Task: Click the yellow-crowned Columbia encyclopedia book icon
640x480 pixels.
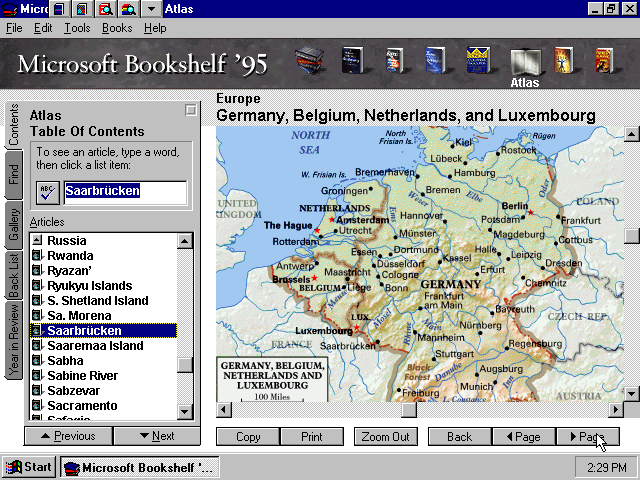Action: click(476, 62)
